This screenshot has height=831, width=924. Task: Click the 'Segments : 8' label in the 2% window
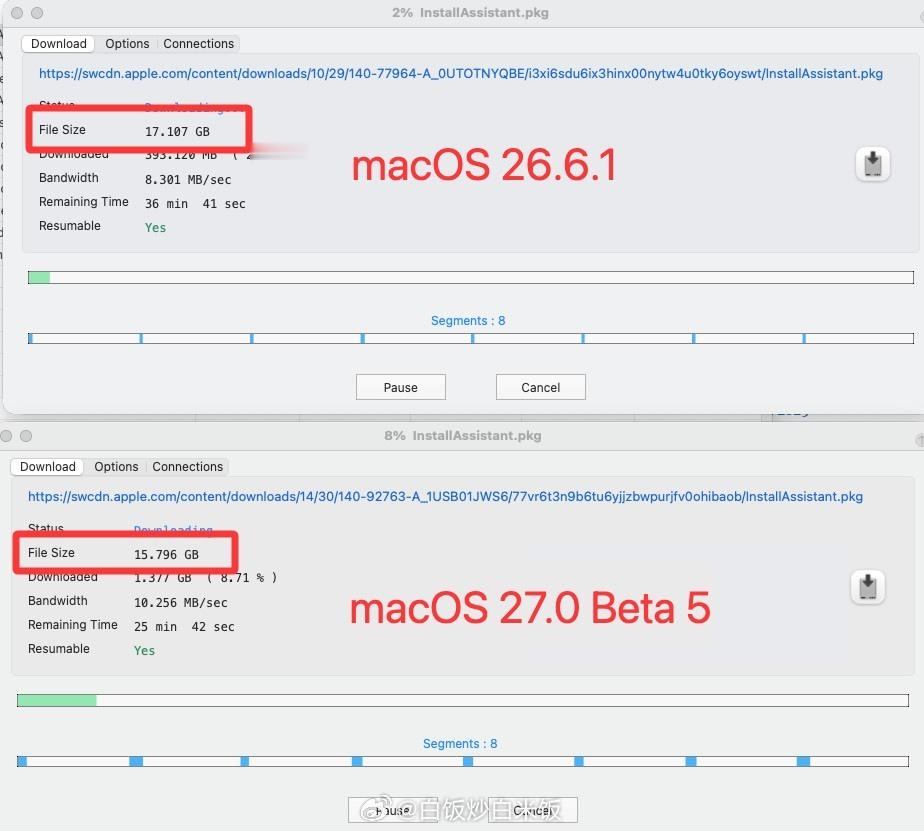(468, 321)
